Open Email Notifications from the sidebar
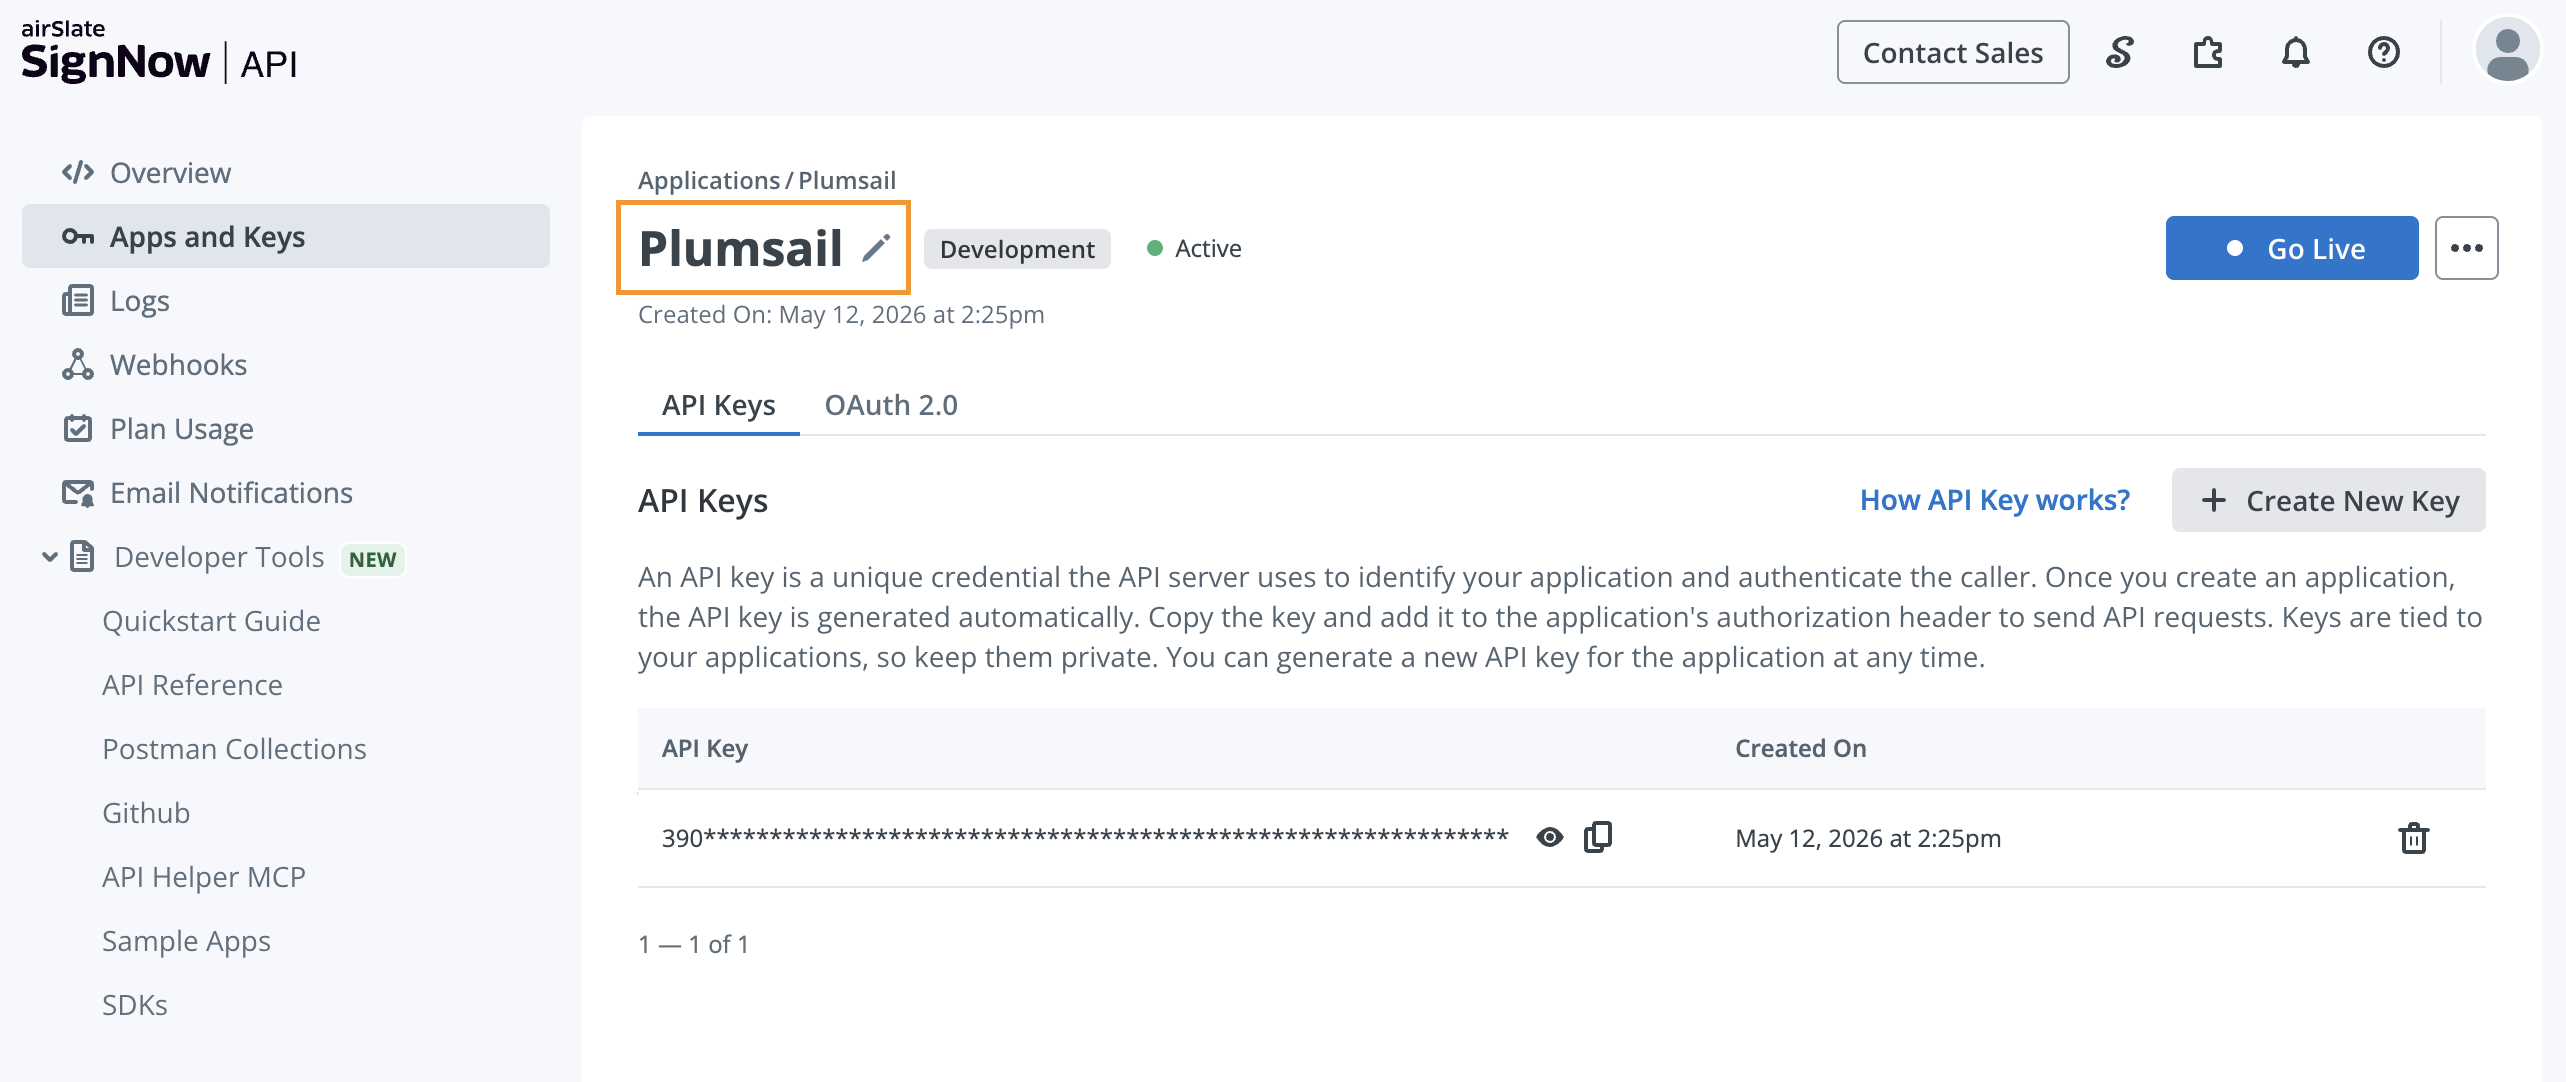 click(x=286, y=493)
